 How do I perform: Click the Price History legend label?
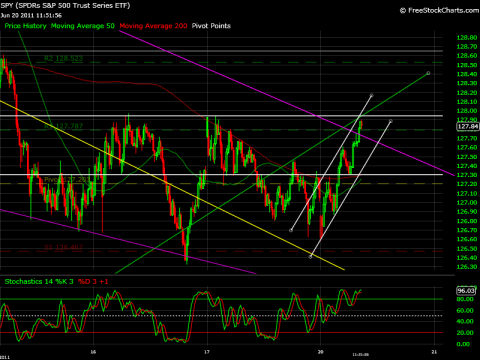25,26
